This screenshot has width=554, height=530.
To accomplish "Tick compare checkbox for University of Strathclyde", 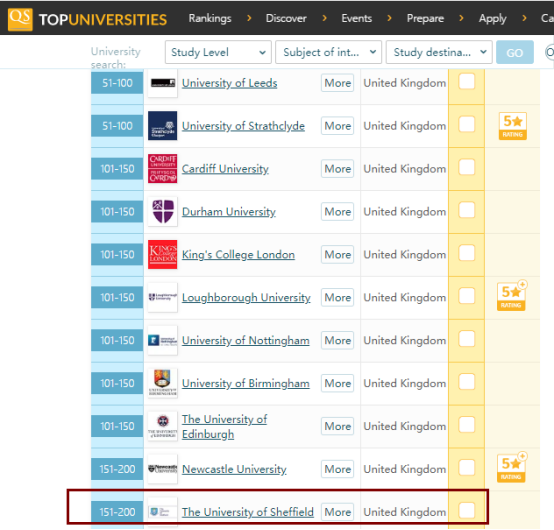I will 467,124.
